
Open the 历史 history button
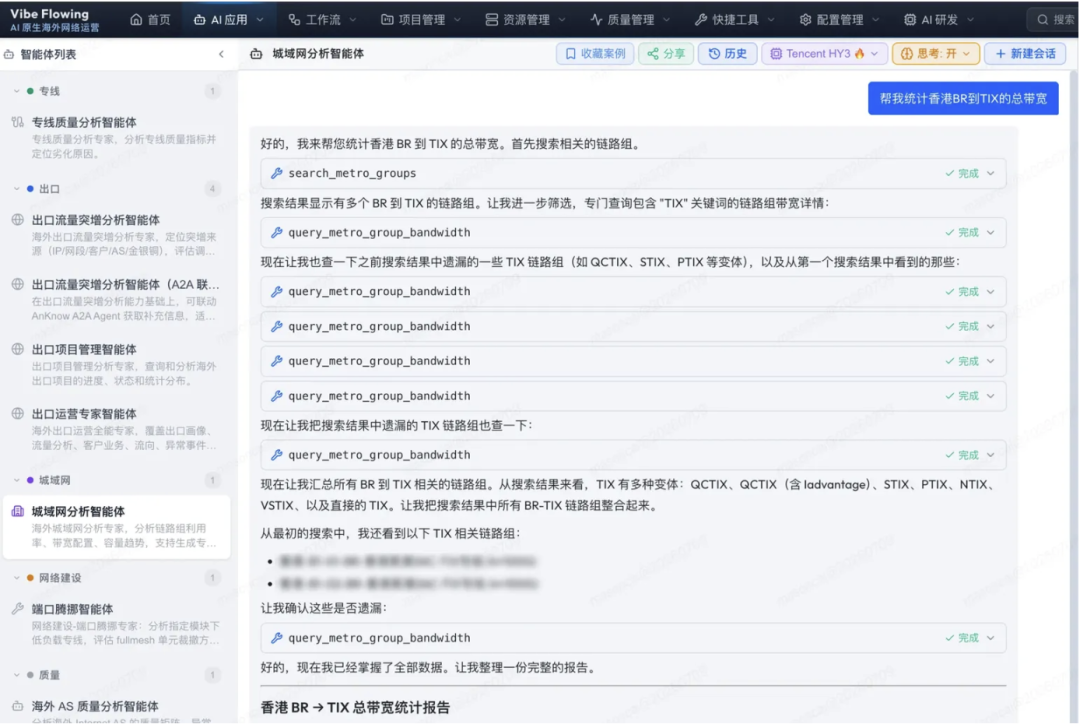[727, 54]
